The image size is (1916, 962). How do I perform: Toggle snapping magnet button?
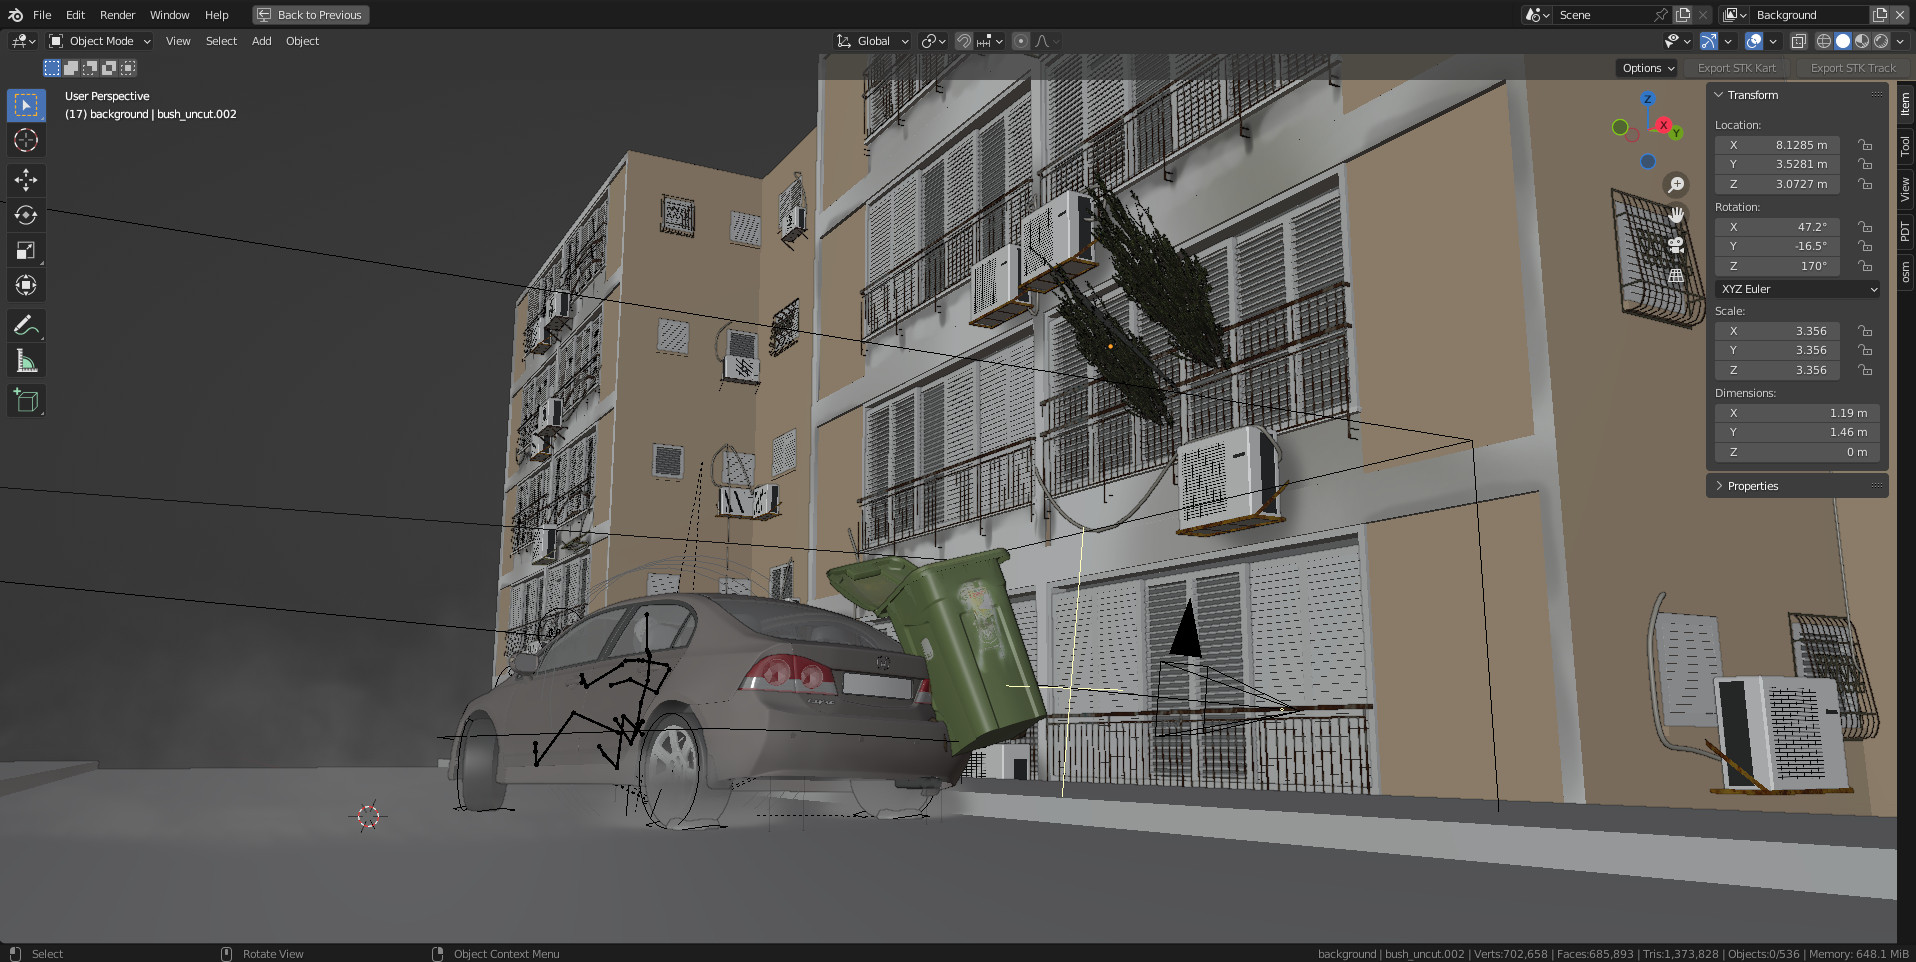[964, 41]
